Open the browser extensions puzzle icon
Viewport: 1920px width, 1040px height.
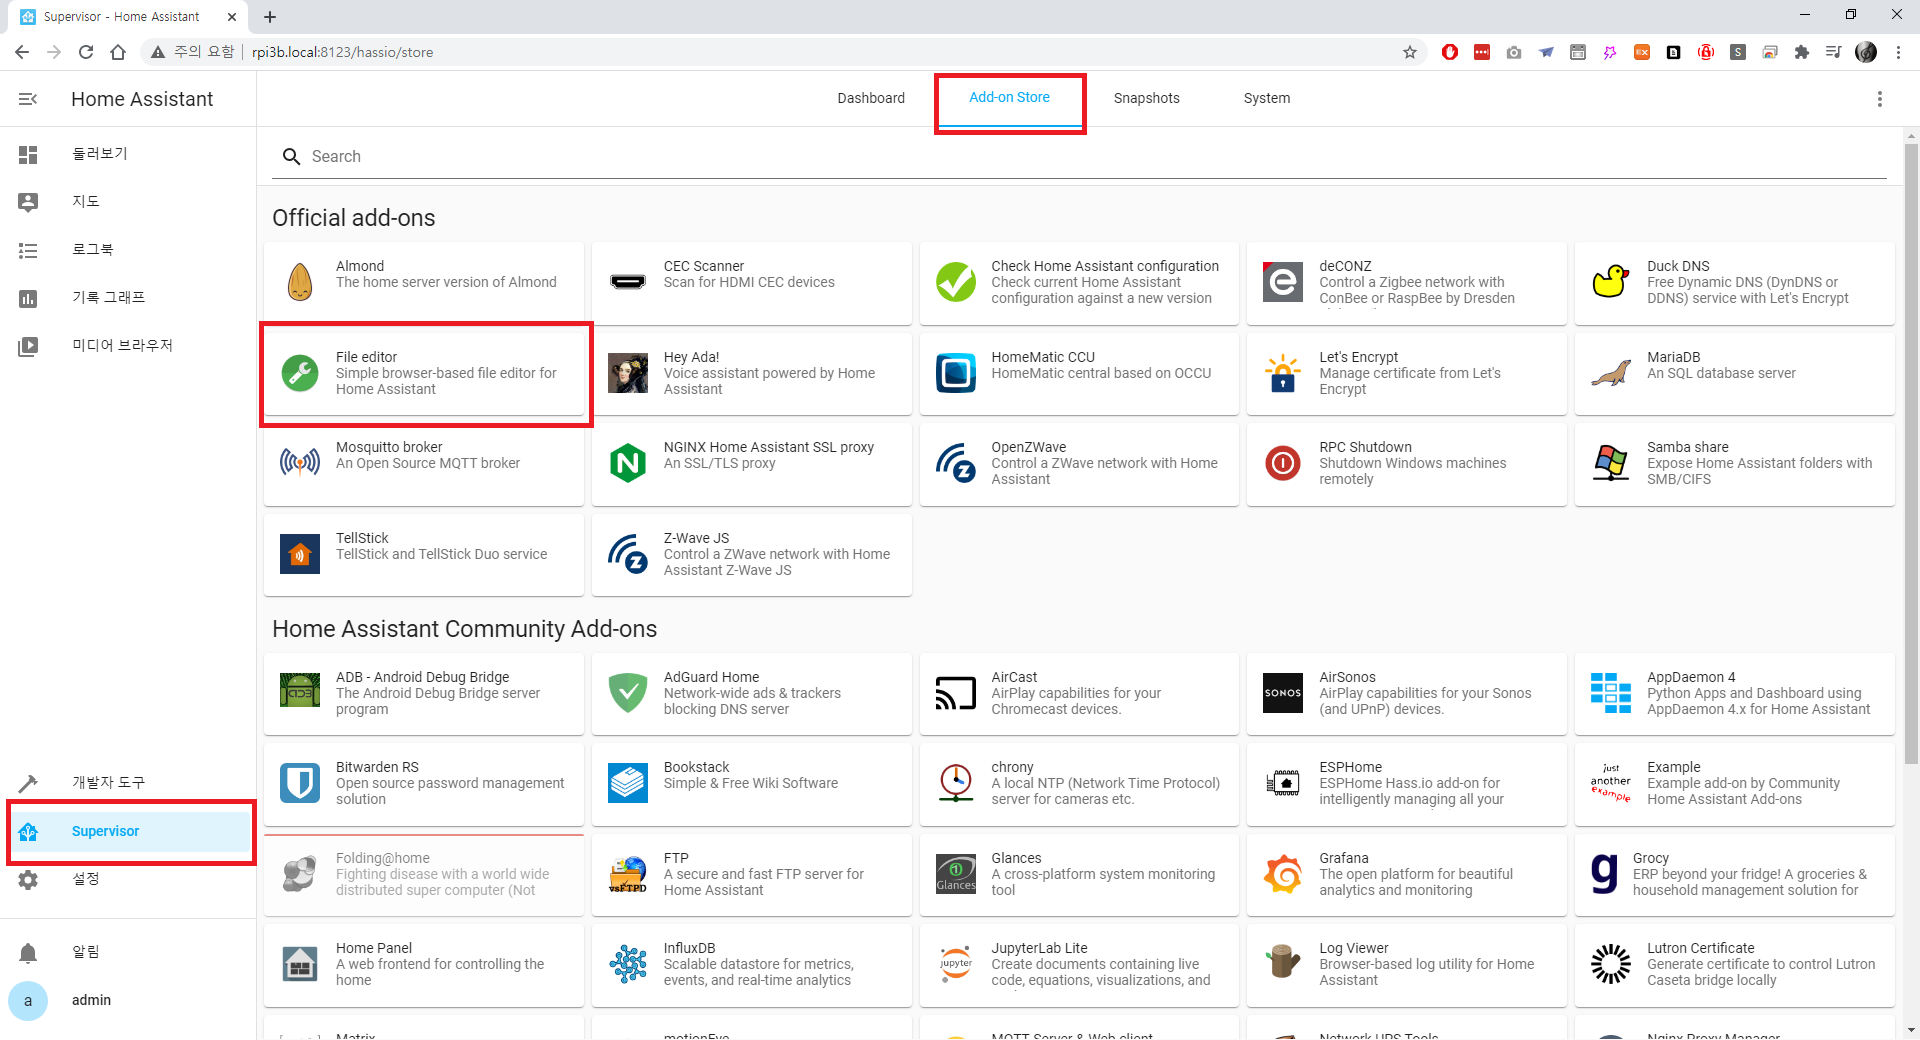click(x=1802, y=52)
